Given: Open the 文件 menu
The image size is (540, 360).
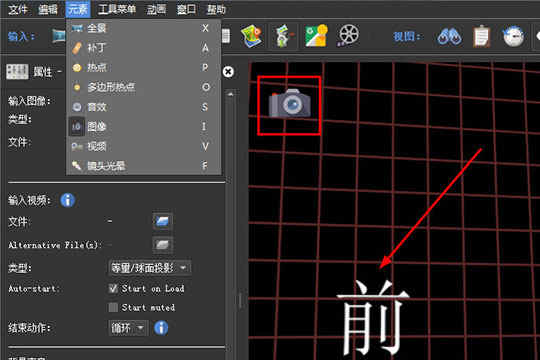Looking at the screenshot, I should (17, 9).
